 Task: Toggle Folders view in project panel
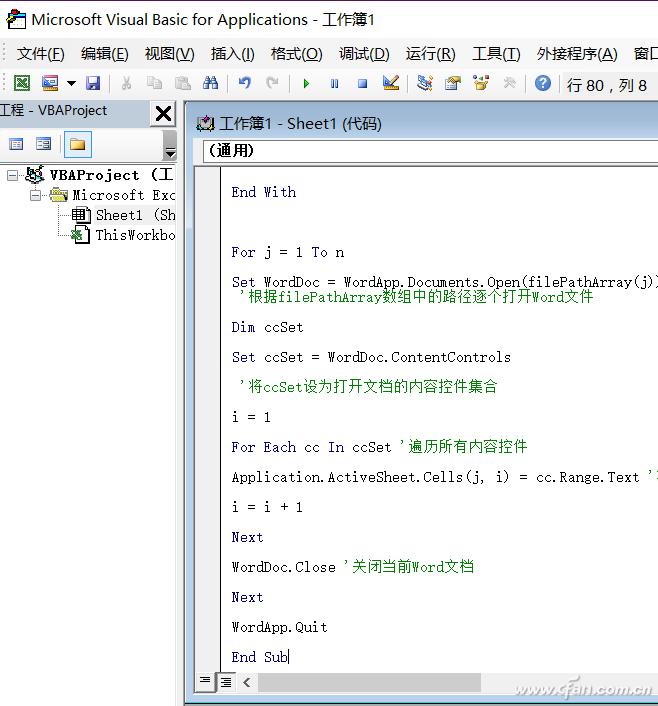[x=77, y=145]
